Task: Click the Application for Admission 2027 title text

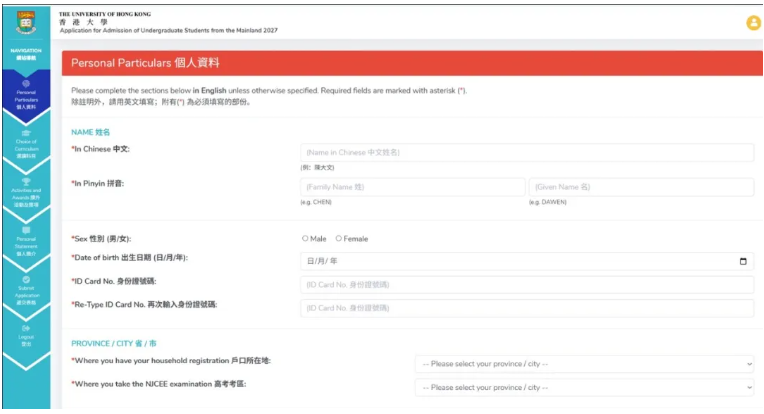Action: point(169,30)
